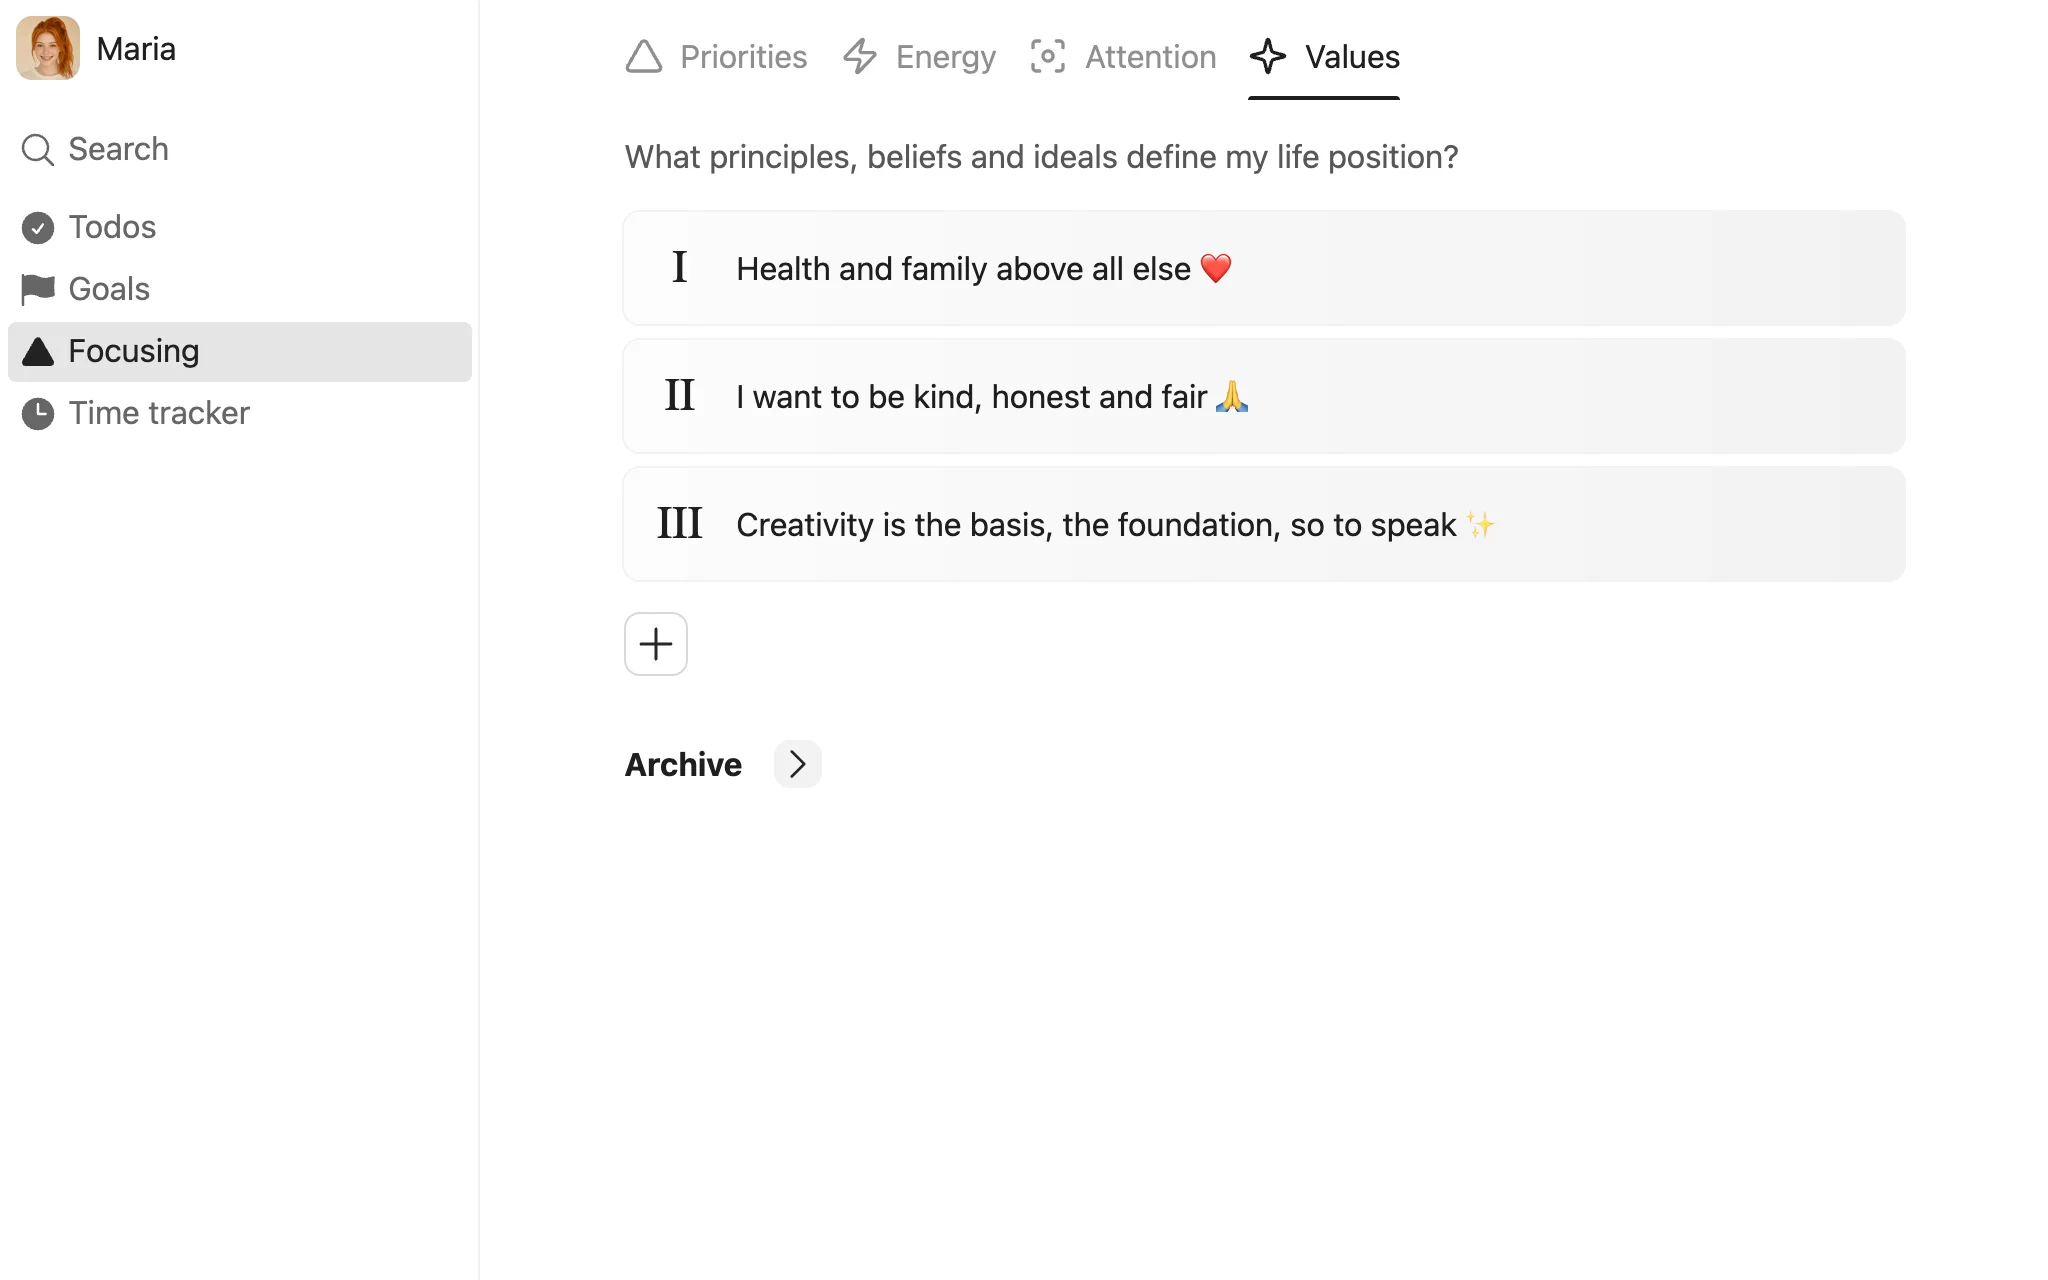Switch to the Priorities tab

716,57
